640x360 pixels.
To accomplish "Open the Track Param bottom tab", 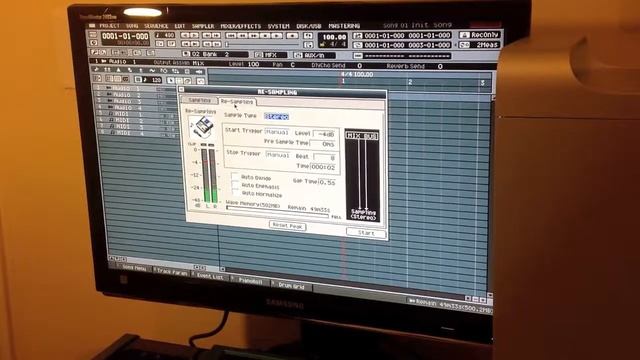I will pos(173,271).
